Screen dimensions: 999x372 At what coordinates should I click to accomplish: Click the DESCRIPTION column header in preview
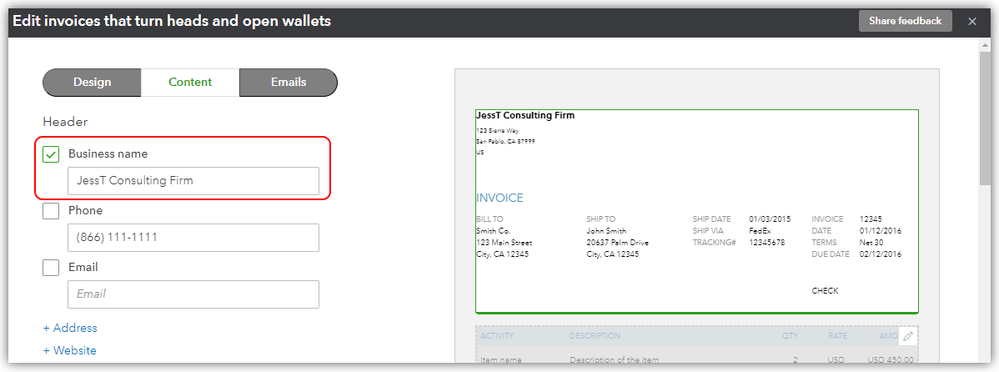594,336
